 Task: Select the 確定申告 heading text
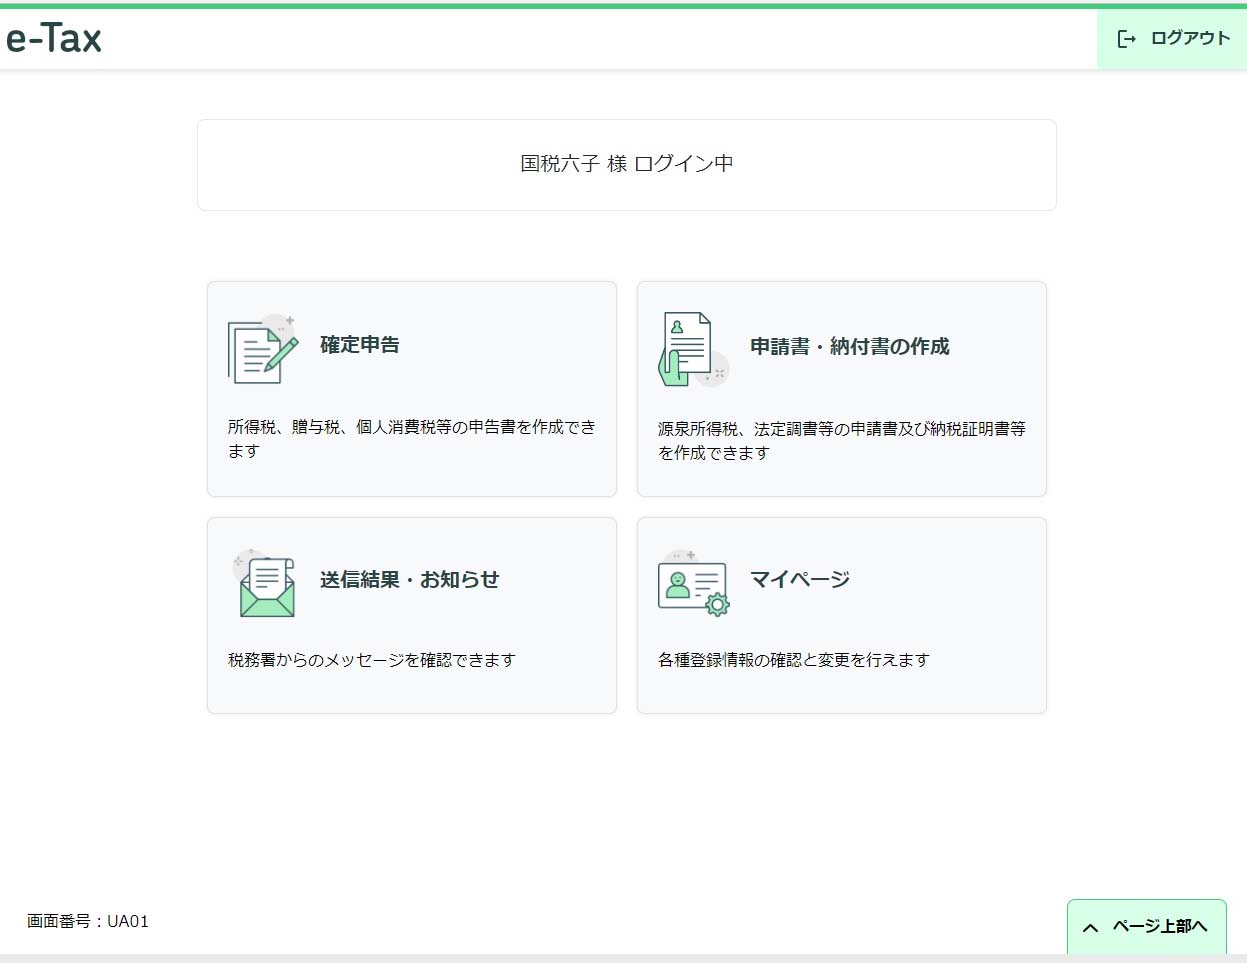359,344
